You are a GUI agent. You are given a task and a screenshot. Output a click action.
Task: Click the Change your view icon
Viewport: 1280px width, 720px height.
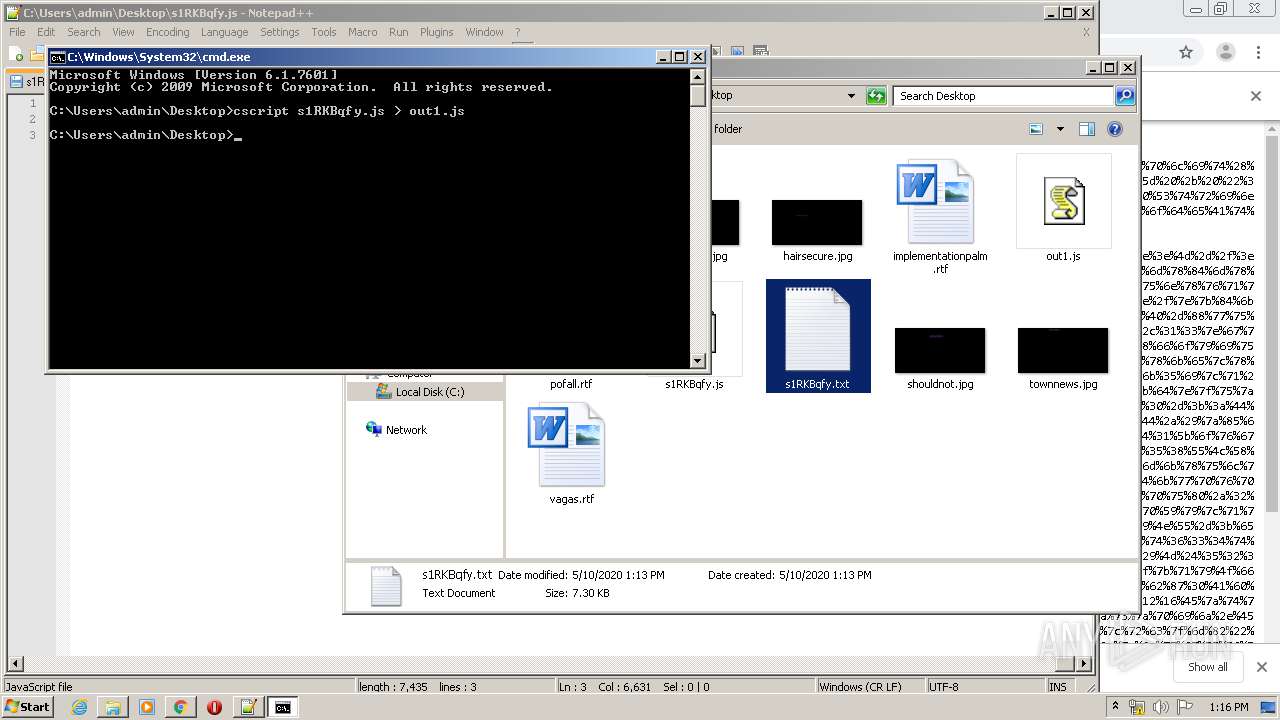pyautogui.click(x=1036, y=129)
